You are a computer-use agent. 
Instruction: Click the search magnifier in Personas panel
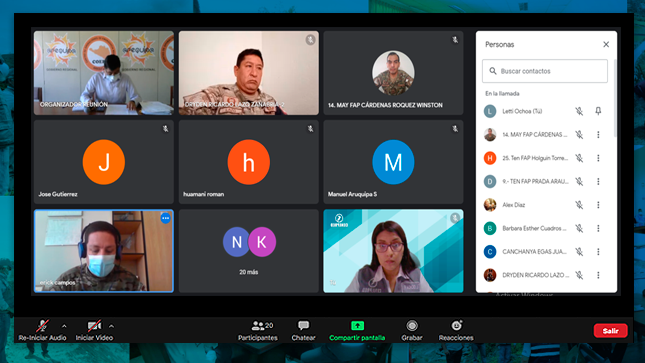pos(493,71)
